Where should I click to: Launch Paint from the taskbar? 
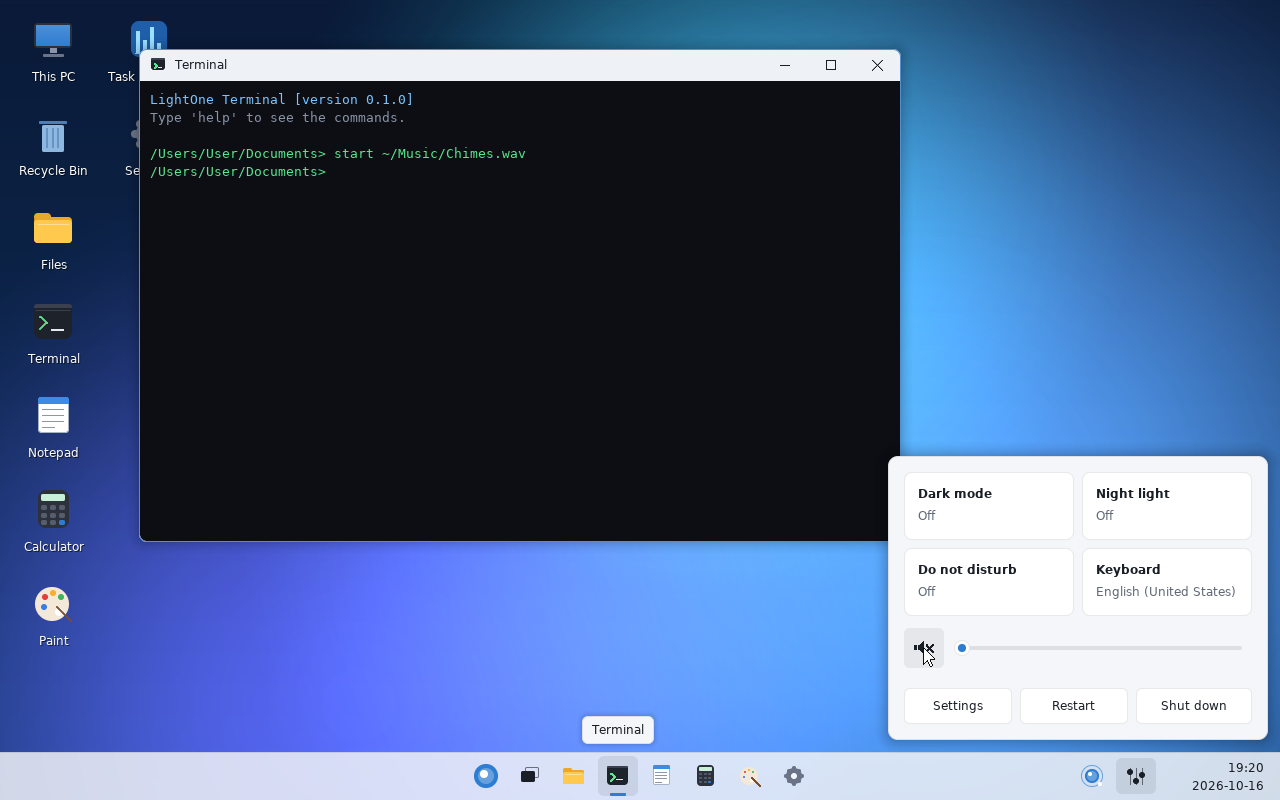click(x=750, y=776)
